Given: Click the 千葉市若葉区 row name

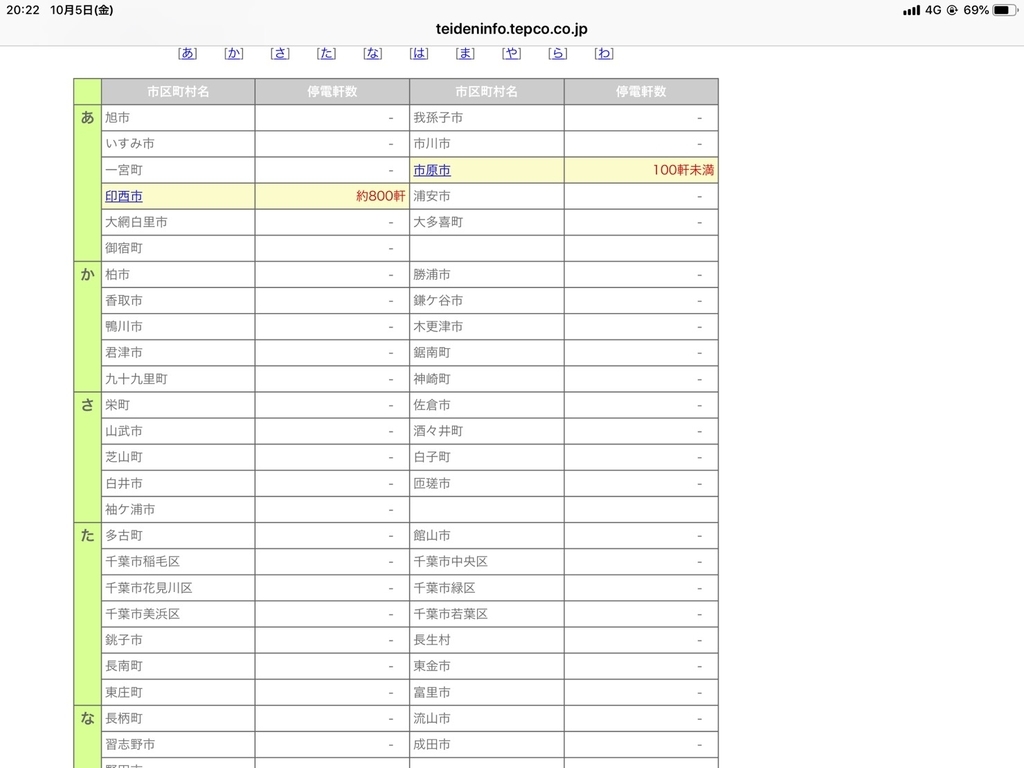Looking at the screenshot, I should coord(450,614).
